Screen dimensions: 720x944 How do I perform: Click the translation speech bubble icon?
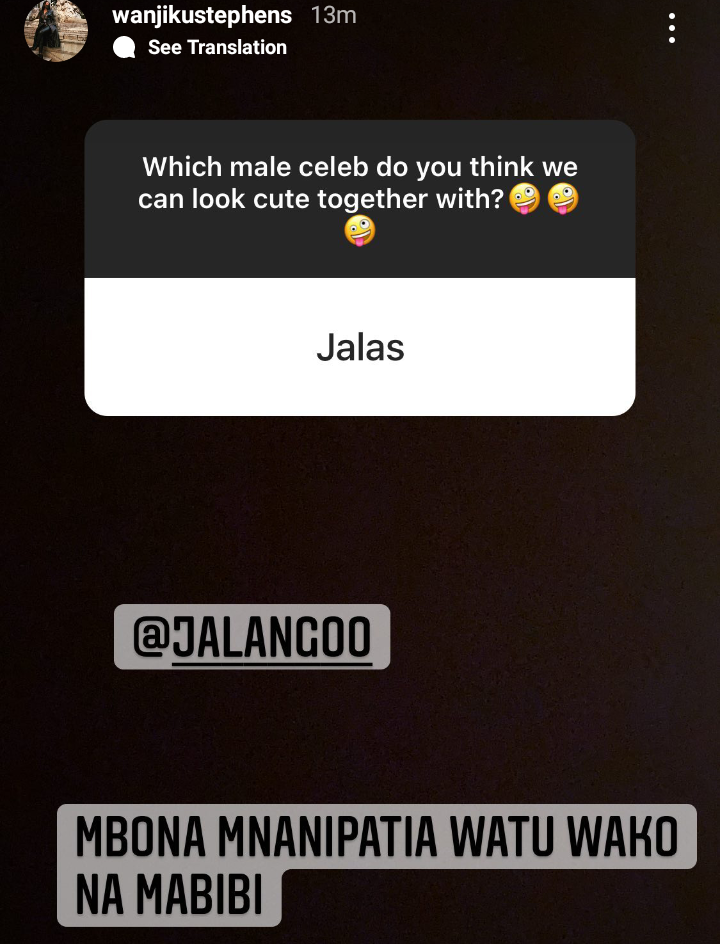124,48
